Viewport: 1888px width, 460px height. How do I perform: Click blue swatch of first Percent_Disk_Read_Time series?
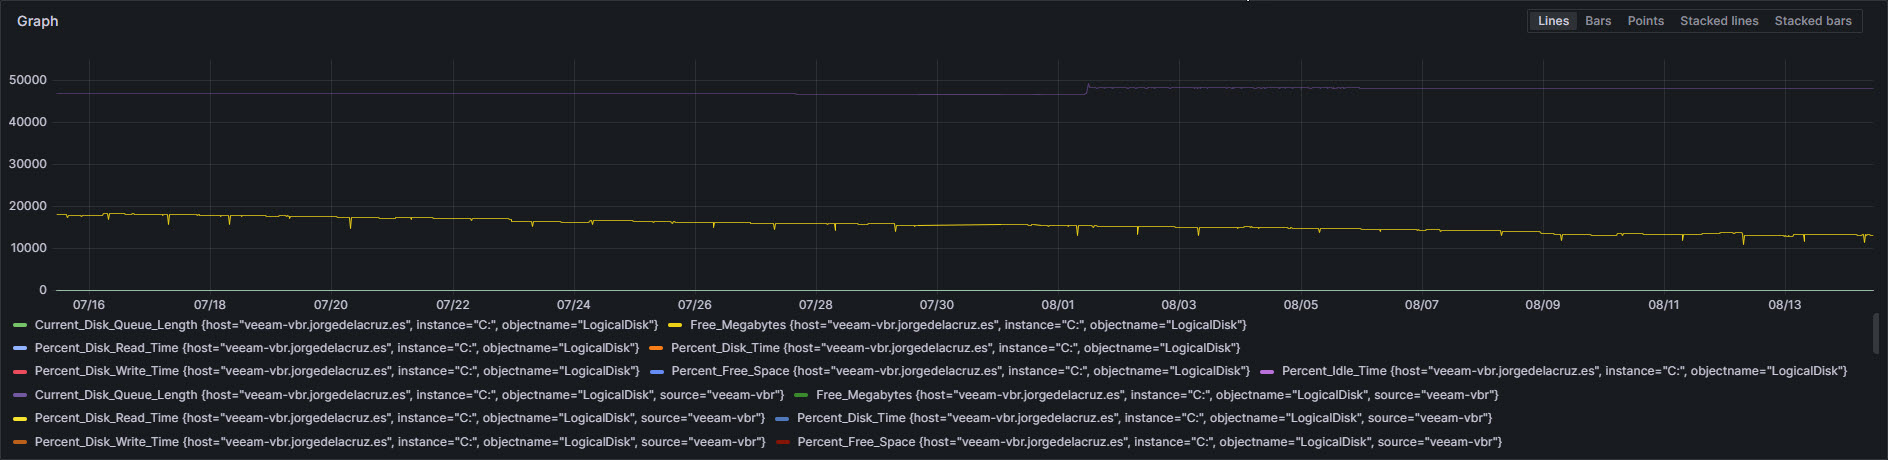coord(20,348)
